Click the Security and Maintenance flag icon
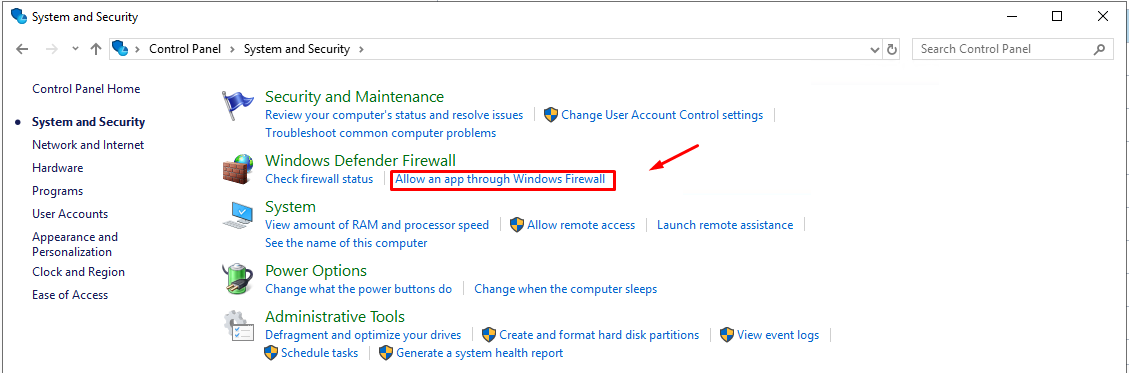The height and width of the screenshot is (373, 1129). [x=238, y=106]
